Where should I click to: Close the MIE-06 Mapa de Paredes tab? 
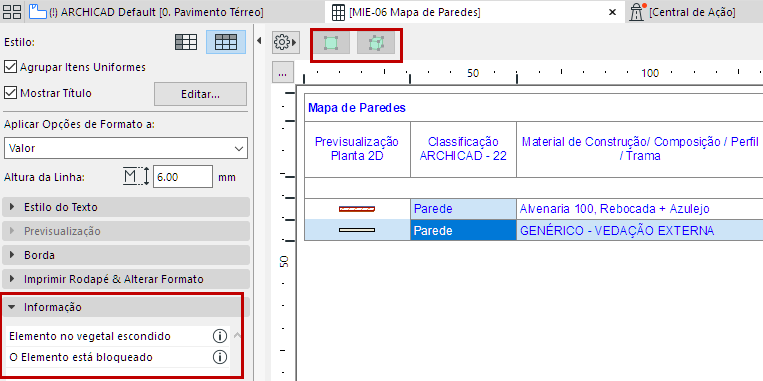pos(613,13)
